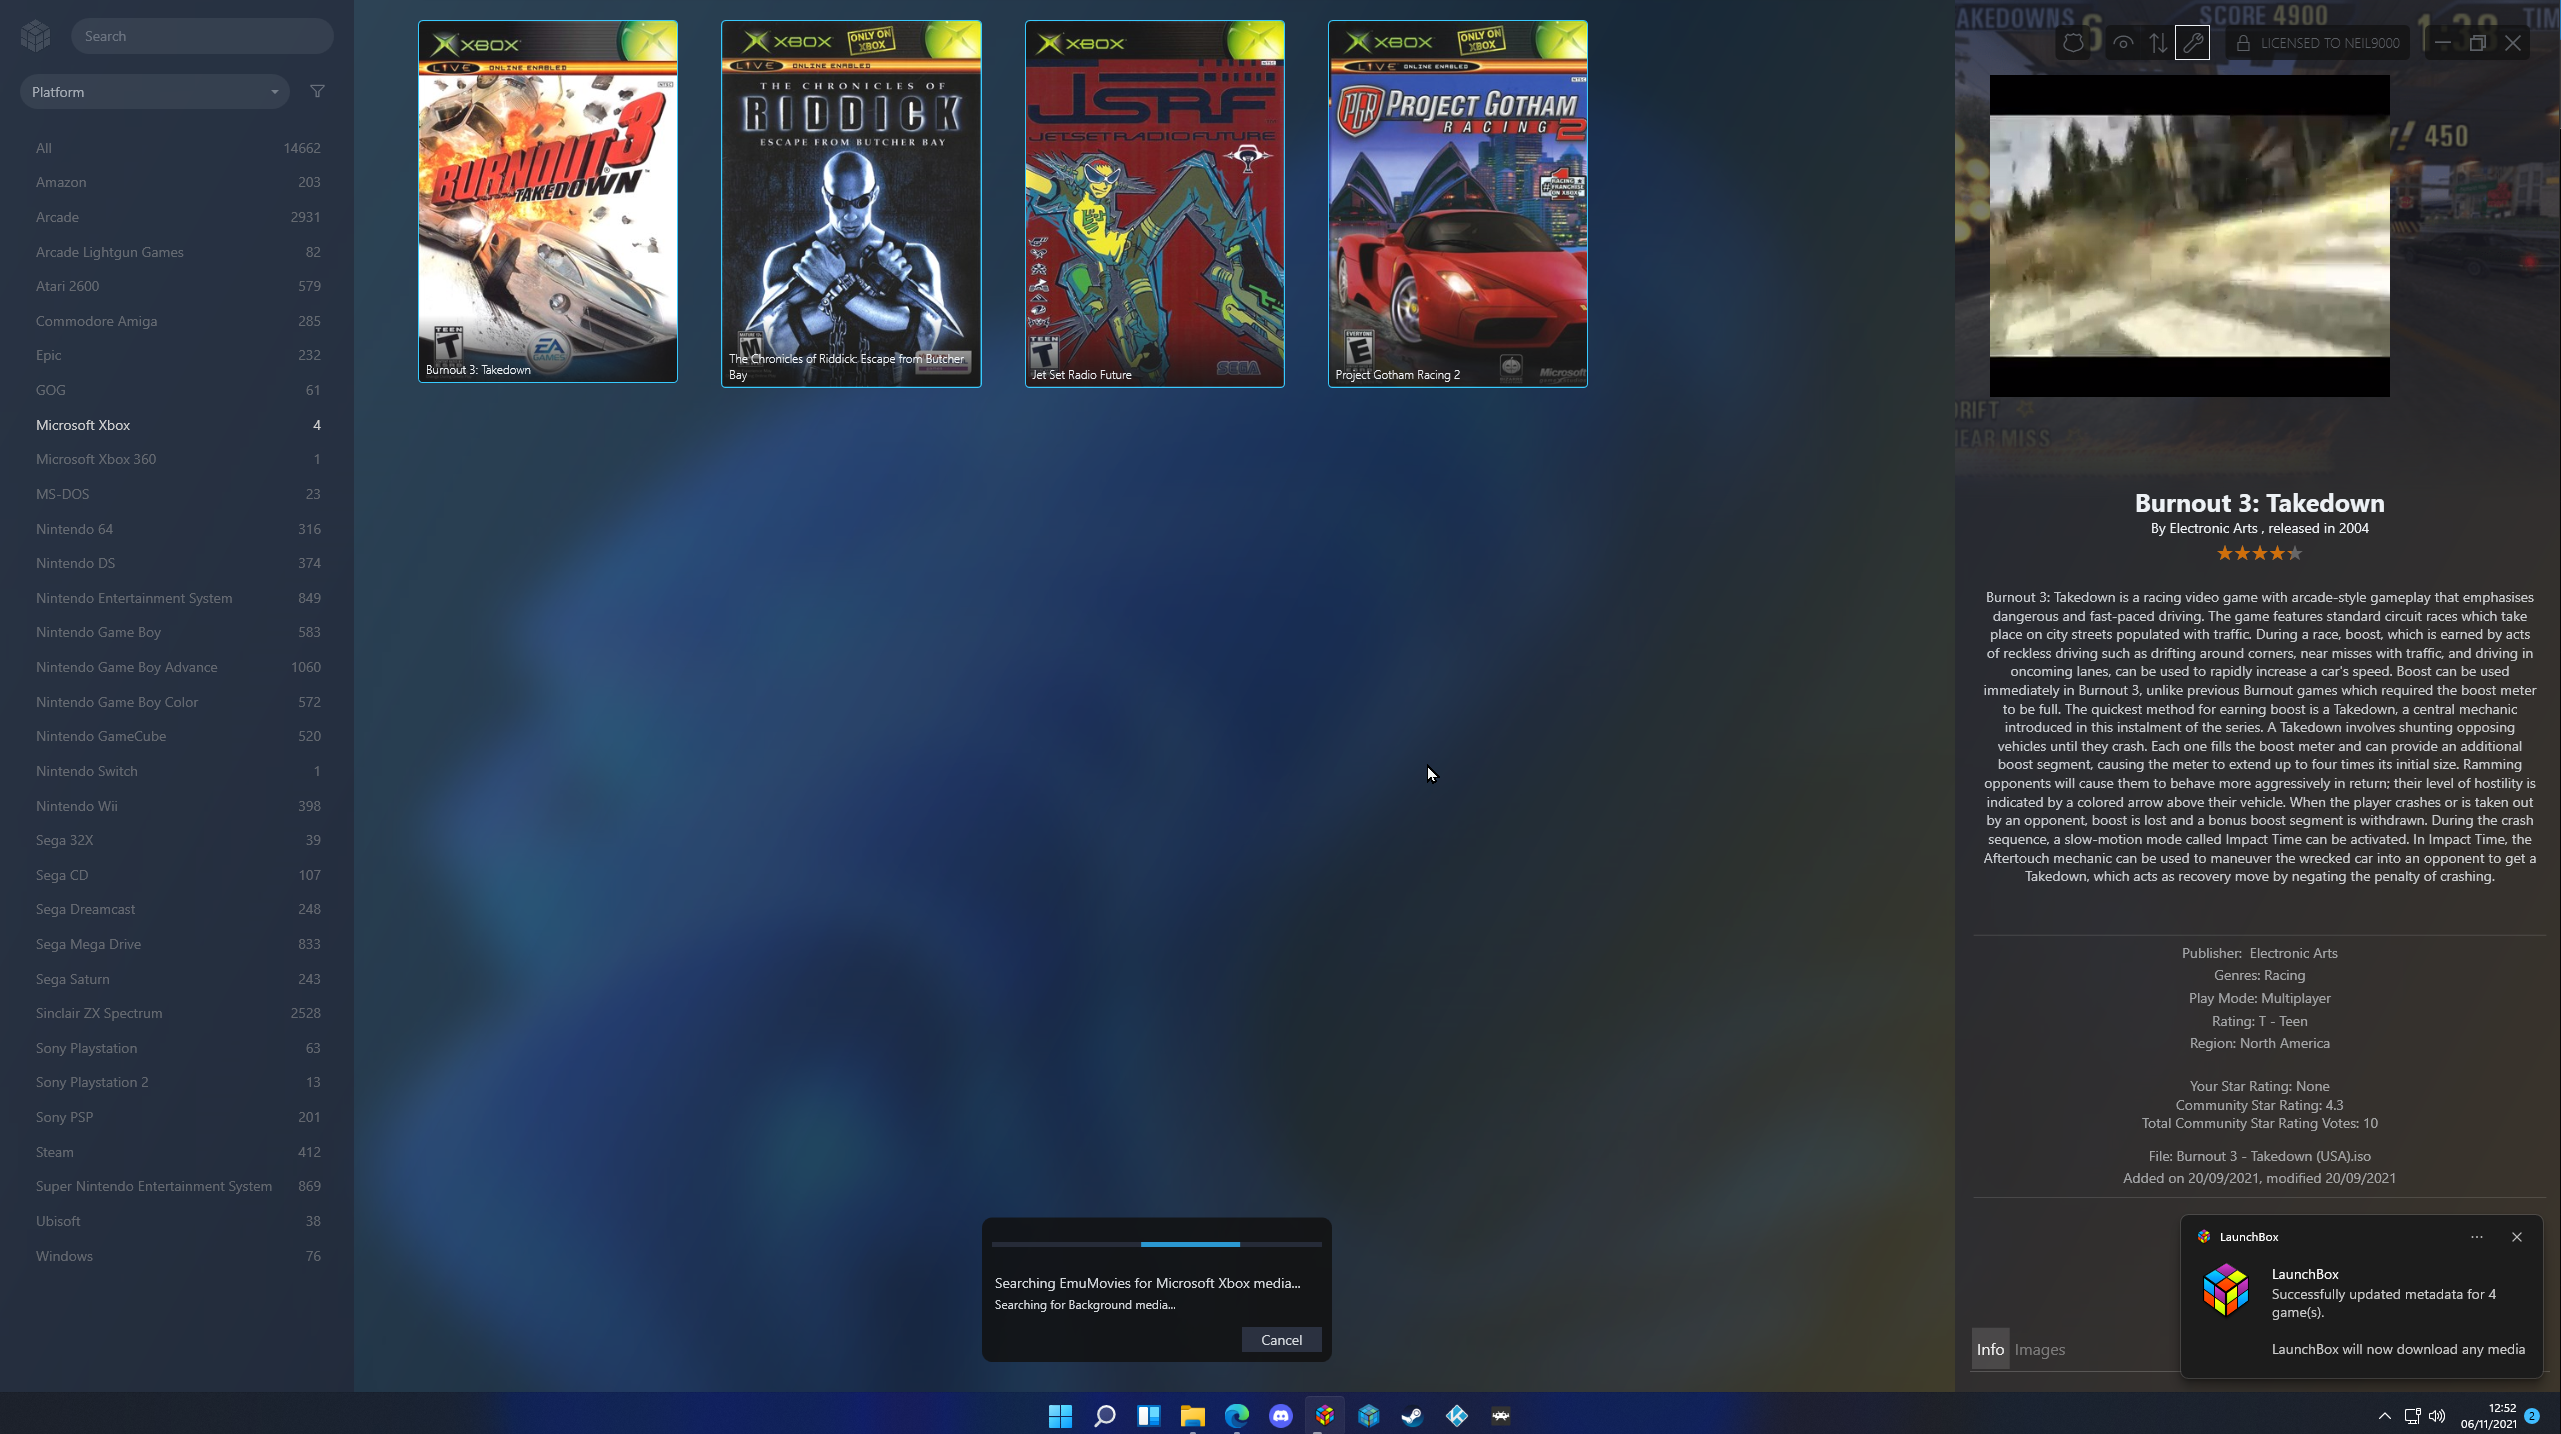The image size is (2561, 1434).
Task: Show hidden system tray icons
Action: (x=2384, y=1416)
